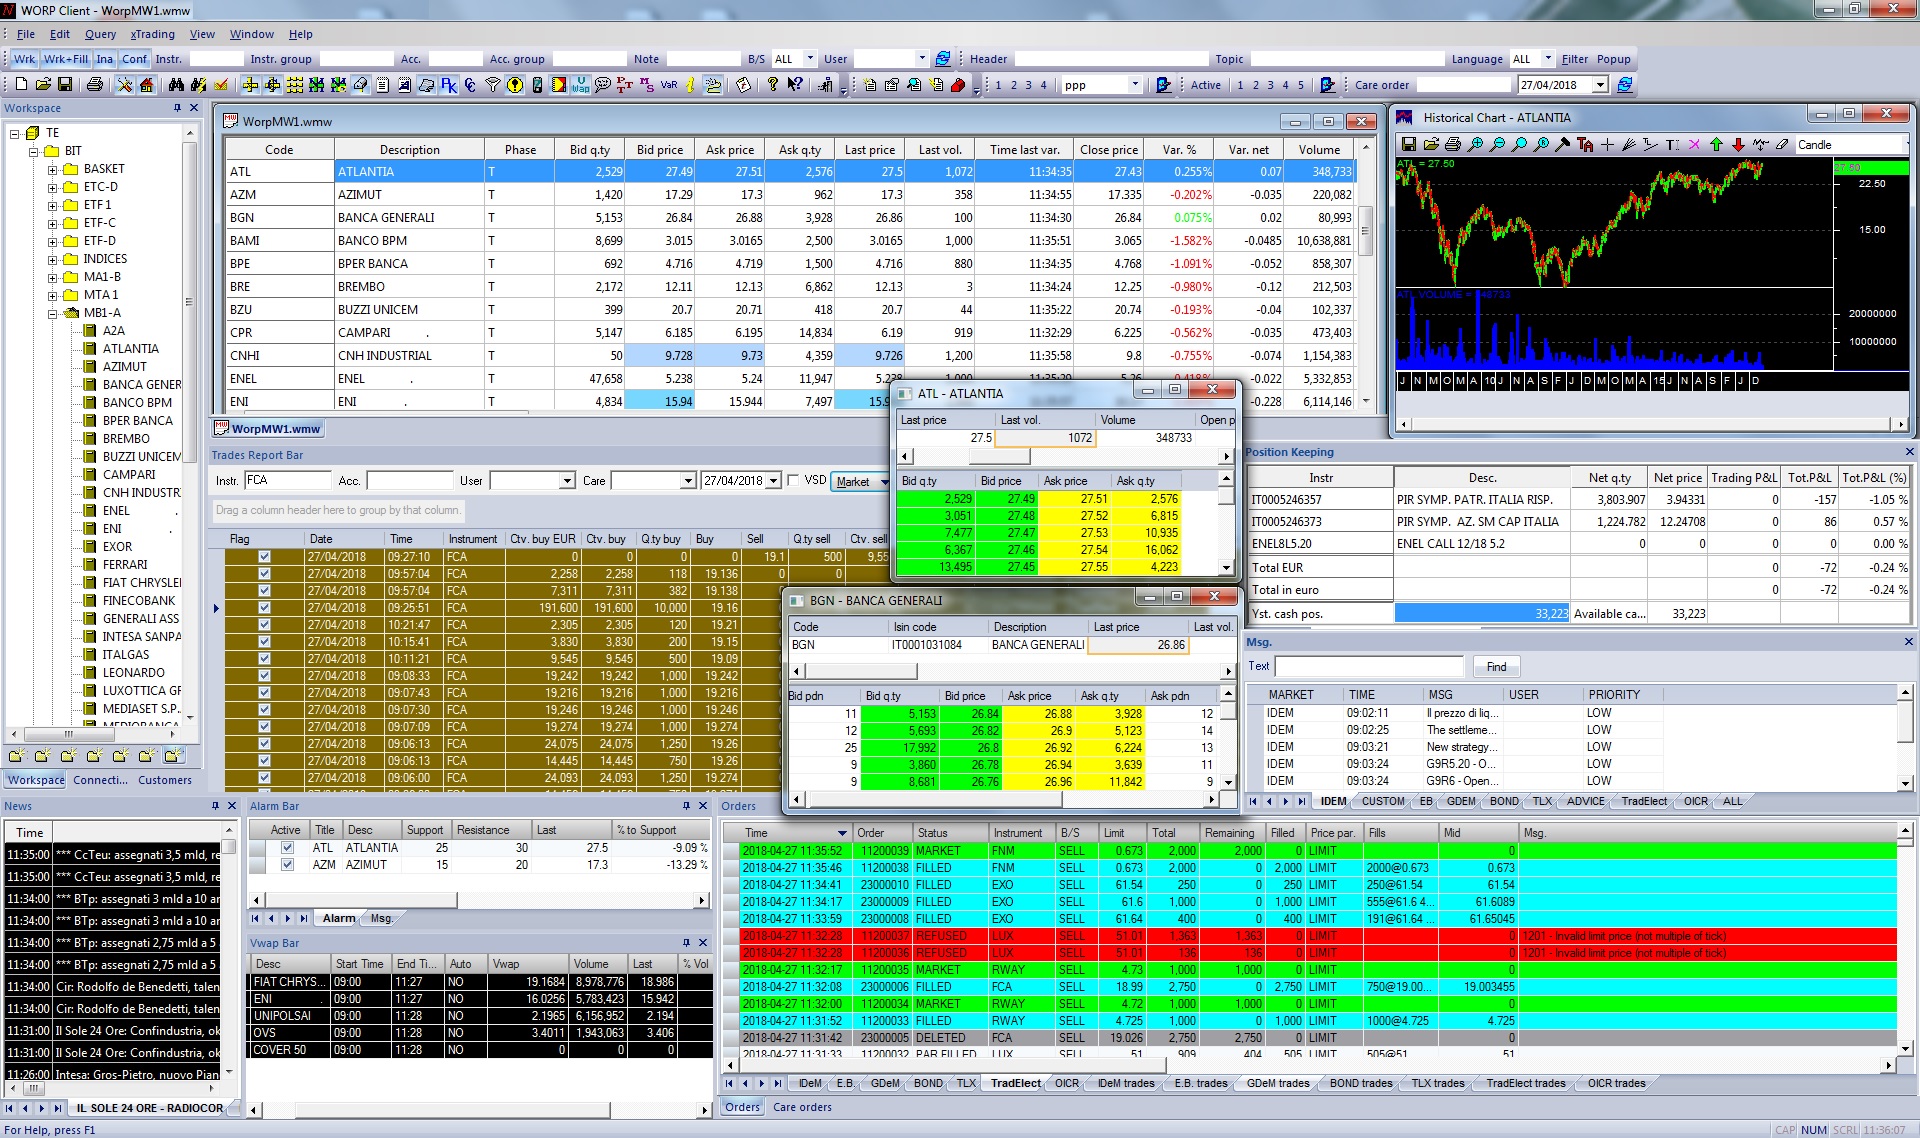
Task: Click the Wrk+Fill button
Action: pos(66,59)
